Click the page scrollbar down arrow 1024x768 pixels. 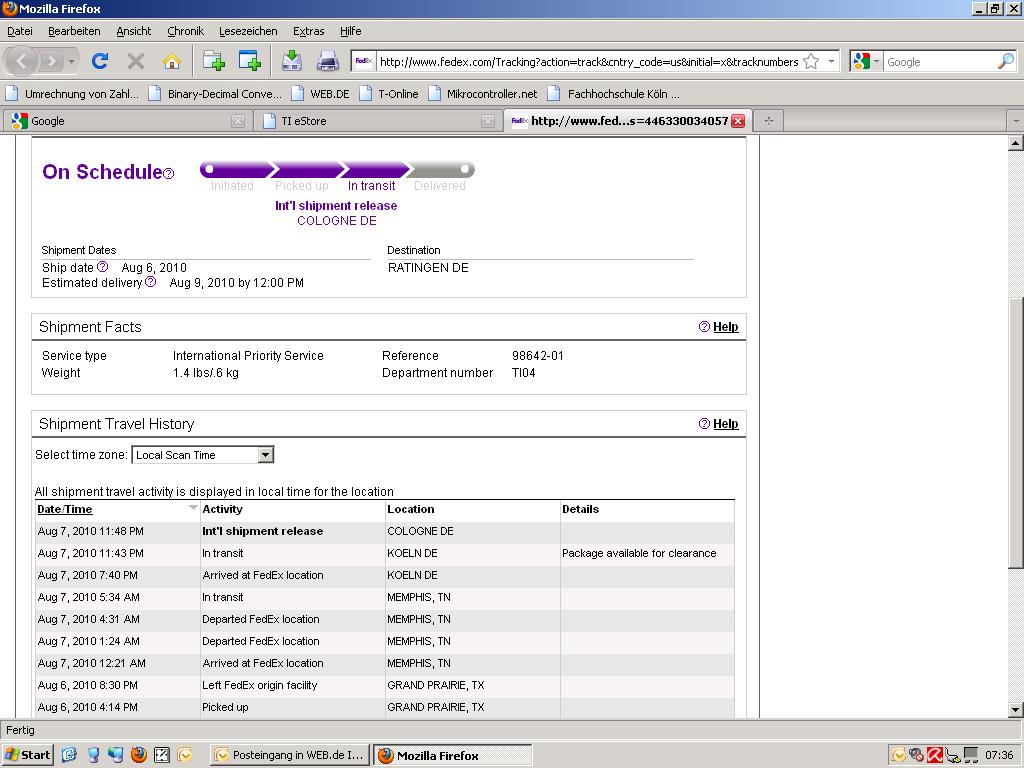(1015, 709)
